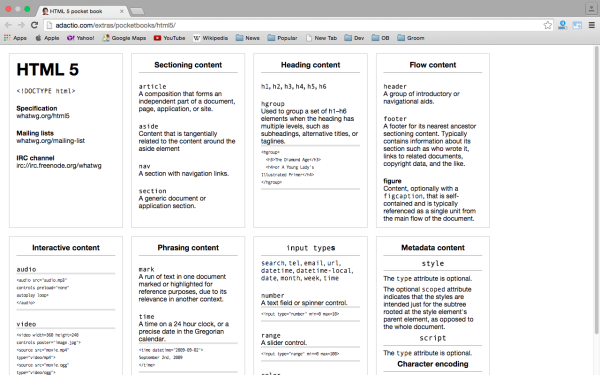600x375 pixels.
Task: Click the footer element term
Action: [395, 119]
